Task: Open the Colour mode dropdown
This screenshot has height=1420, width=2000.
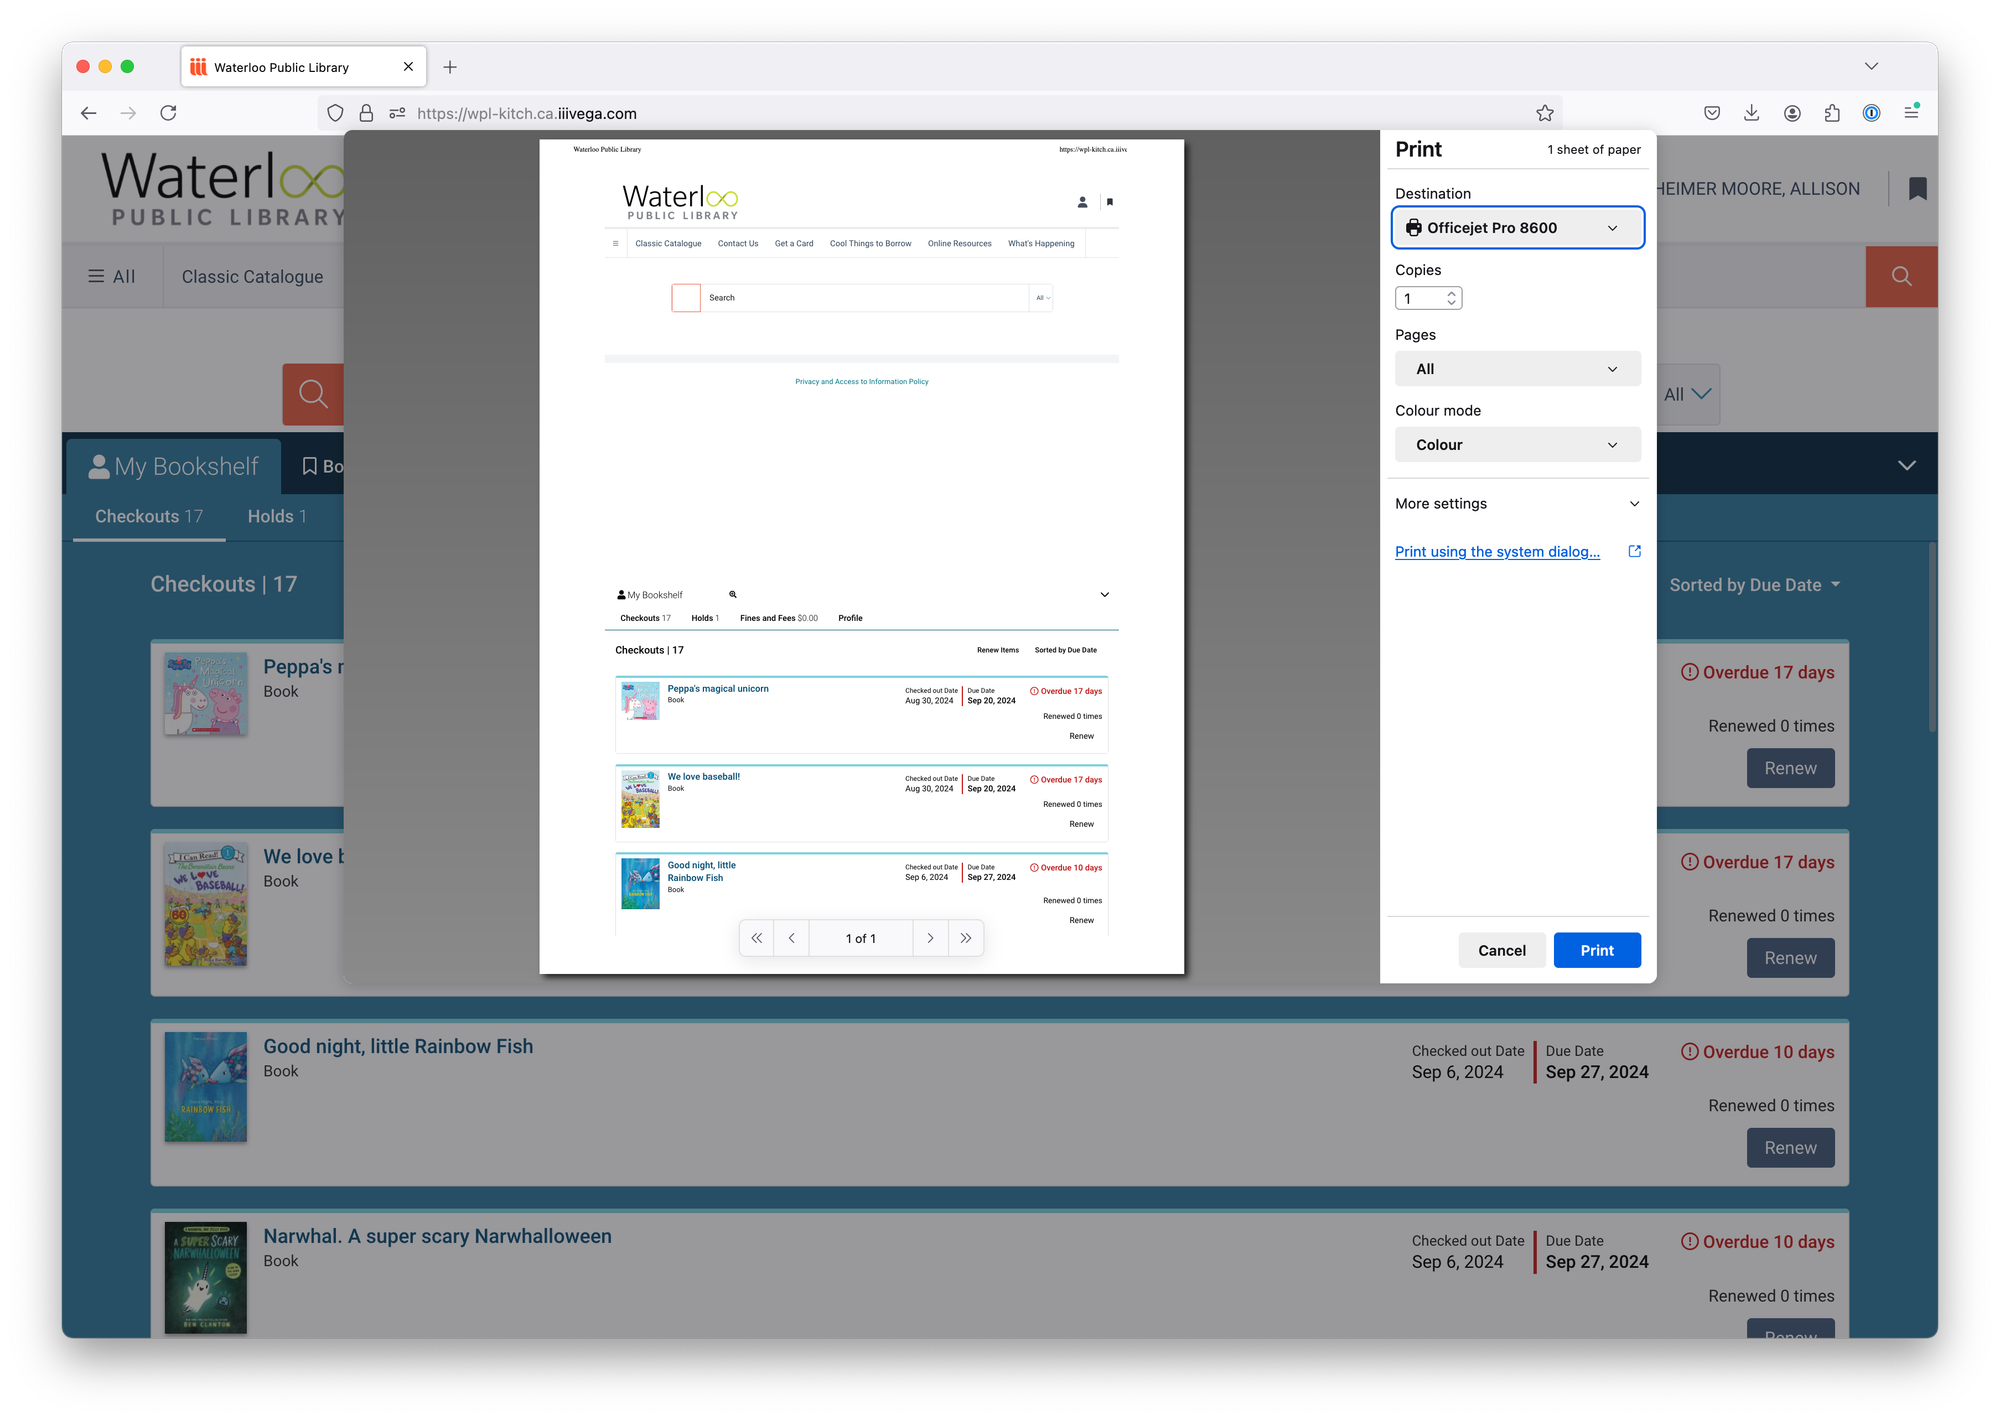Action: coord(1518,444)
